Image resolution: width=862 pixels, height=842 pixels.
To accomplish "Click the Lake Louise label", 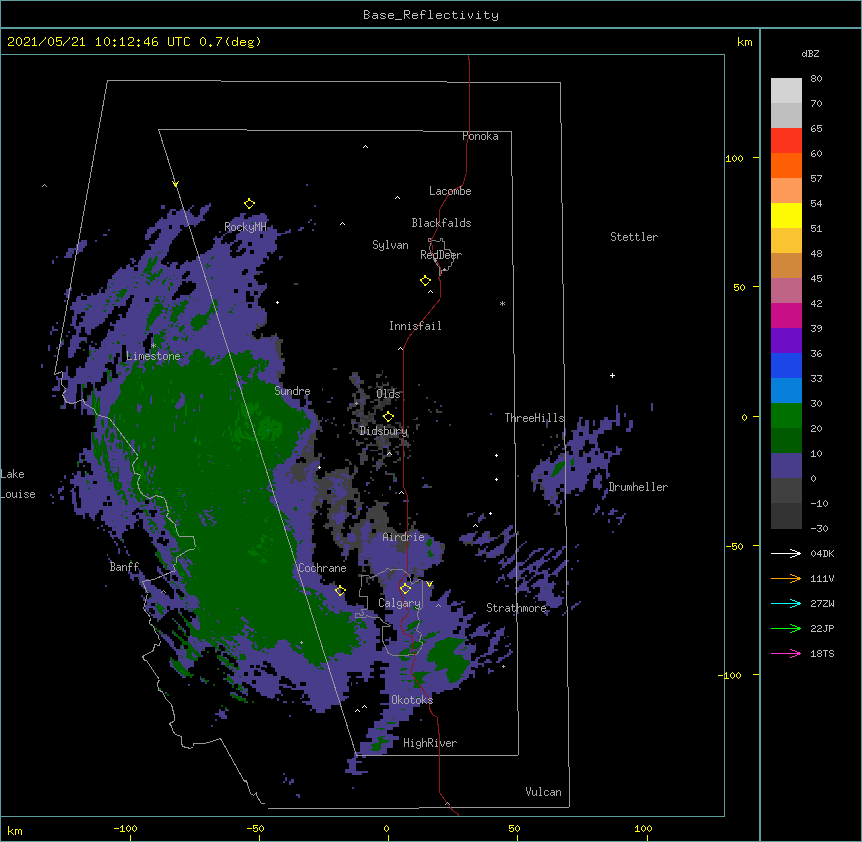I will coord(18,484).
